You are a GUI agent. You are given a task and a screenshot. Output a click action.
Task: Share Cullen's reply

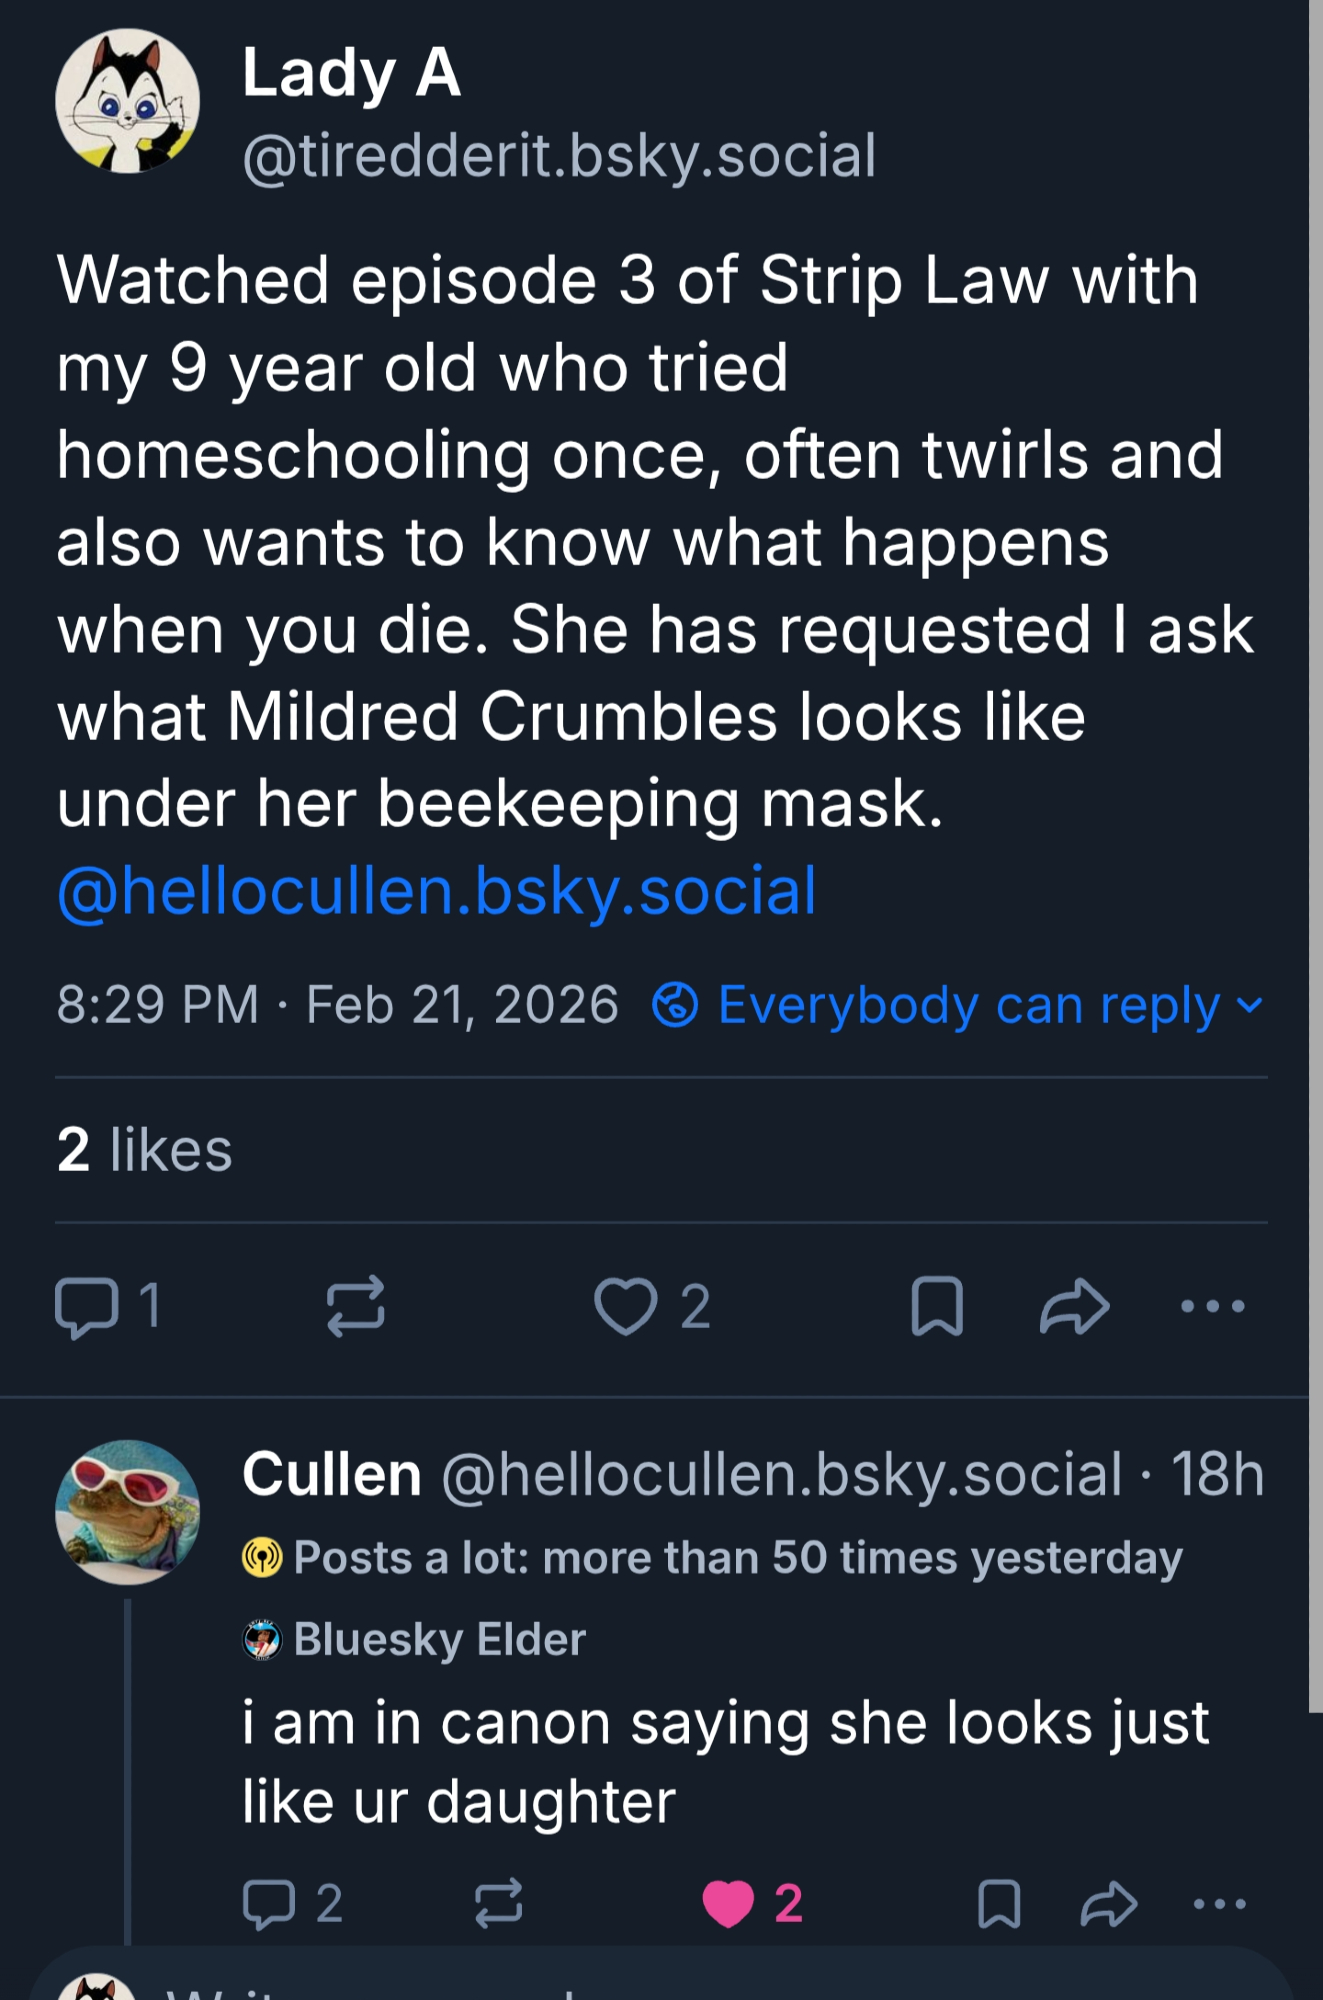1109,1903
